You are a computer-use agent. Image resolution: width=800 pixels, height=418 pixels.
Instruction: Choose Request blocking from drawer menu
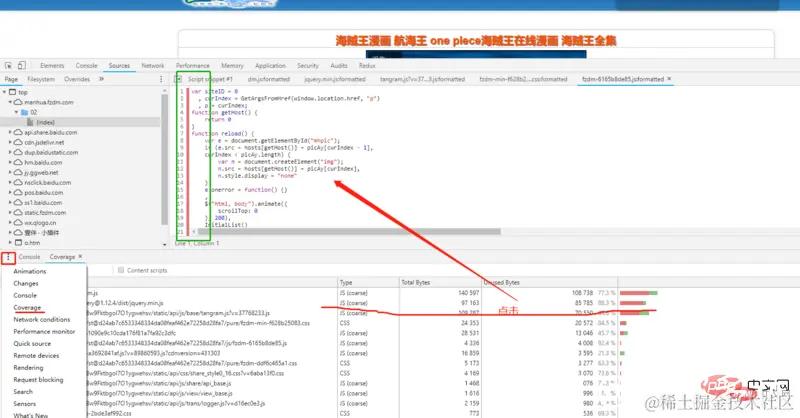(x=38, y=380)
